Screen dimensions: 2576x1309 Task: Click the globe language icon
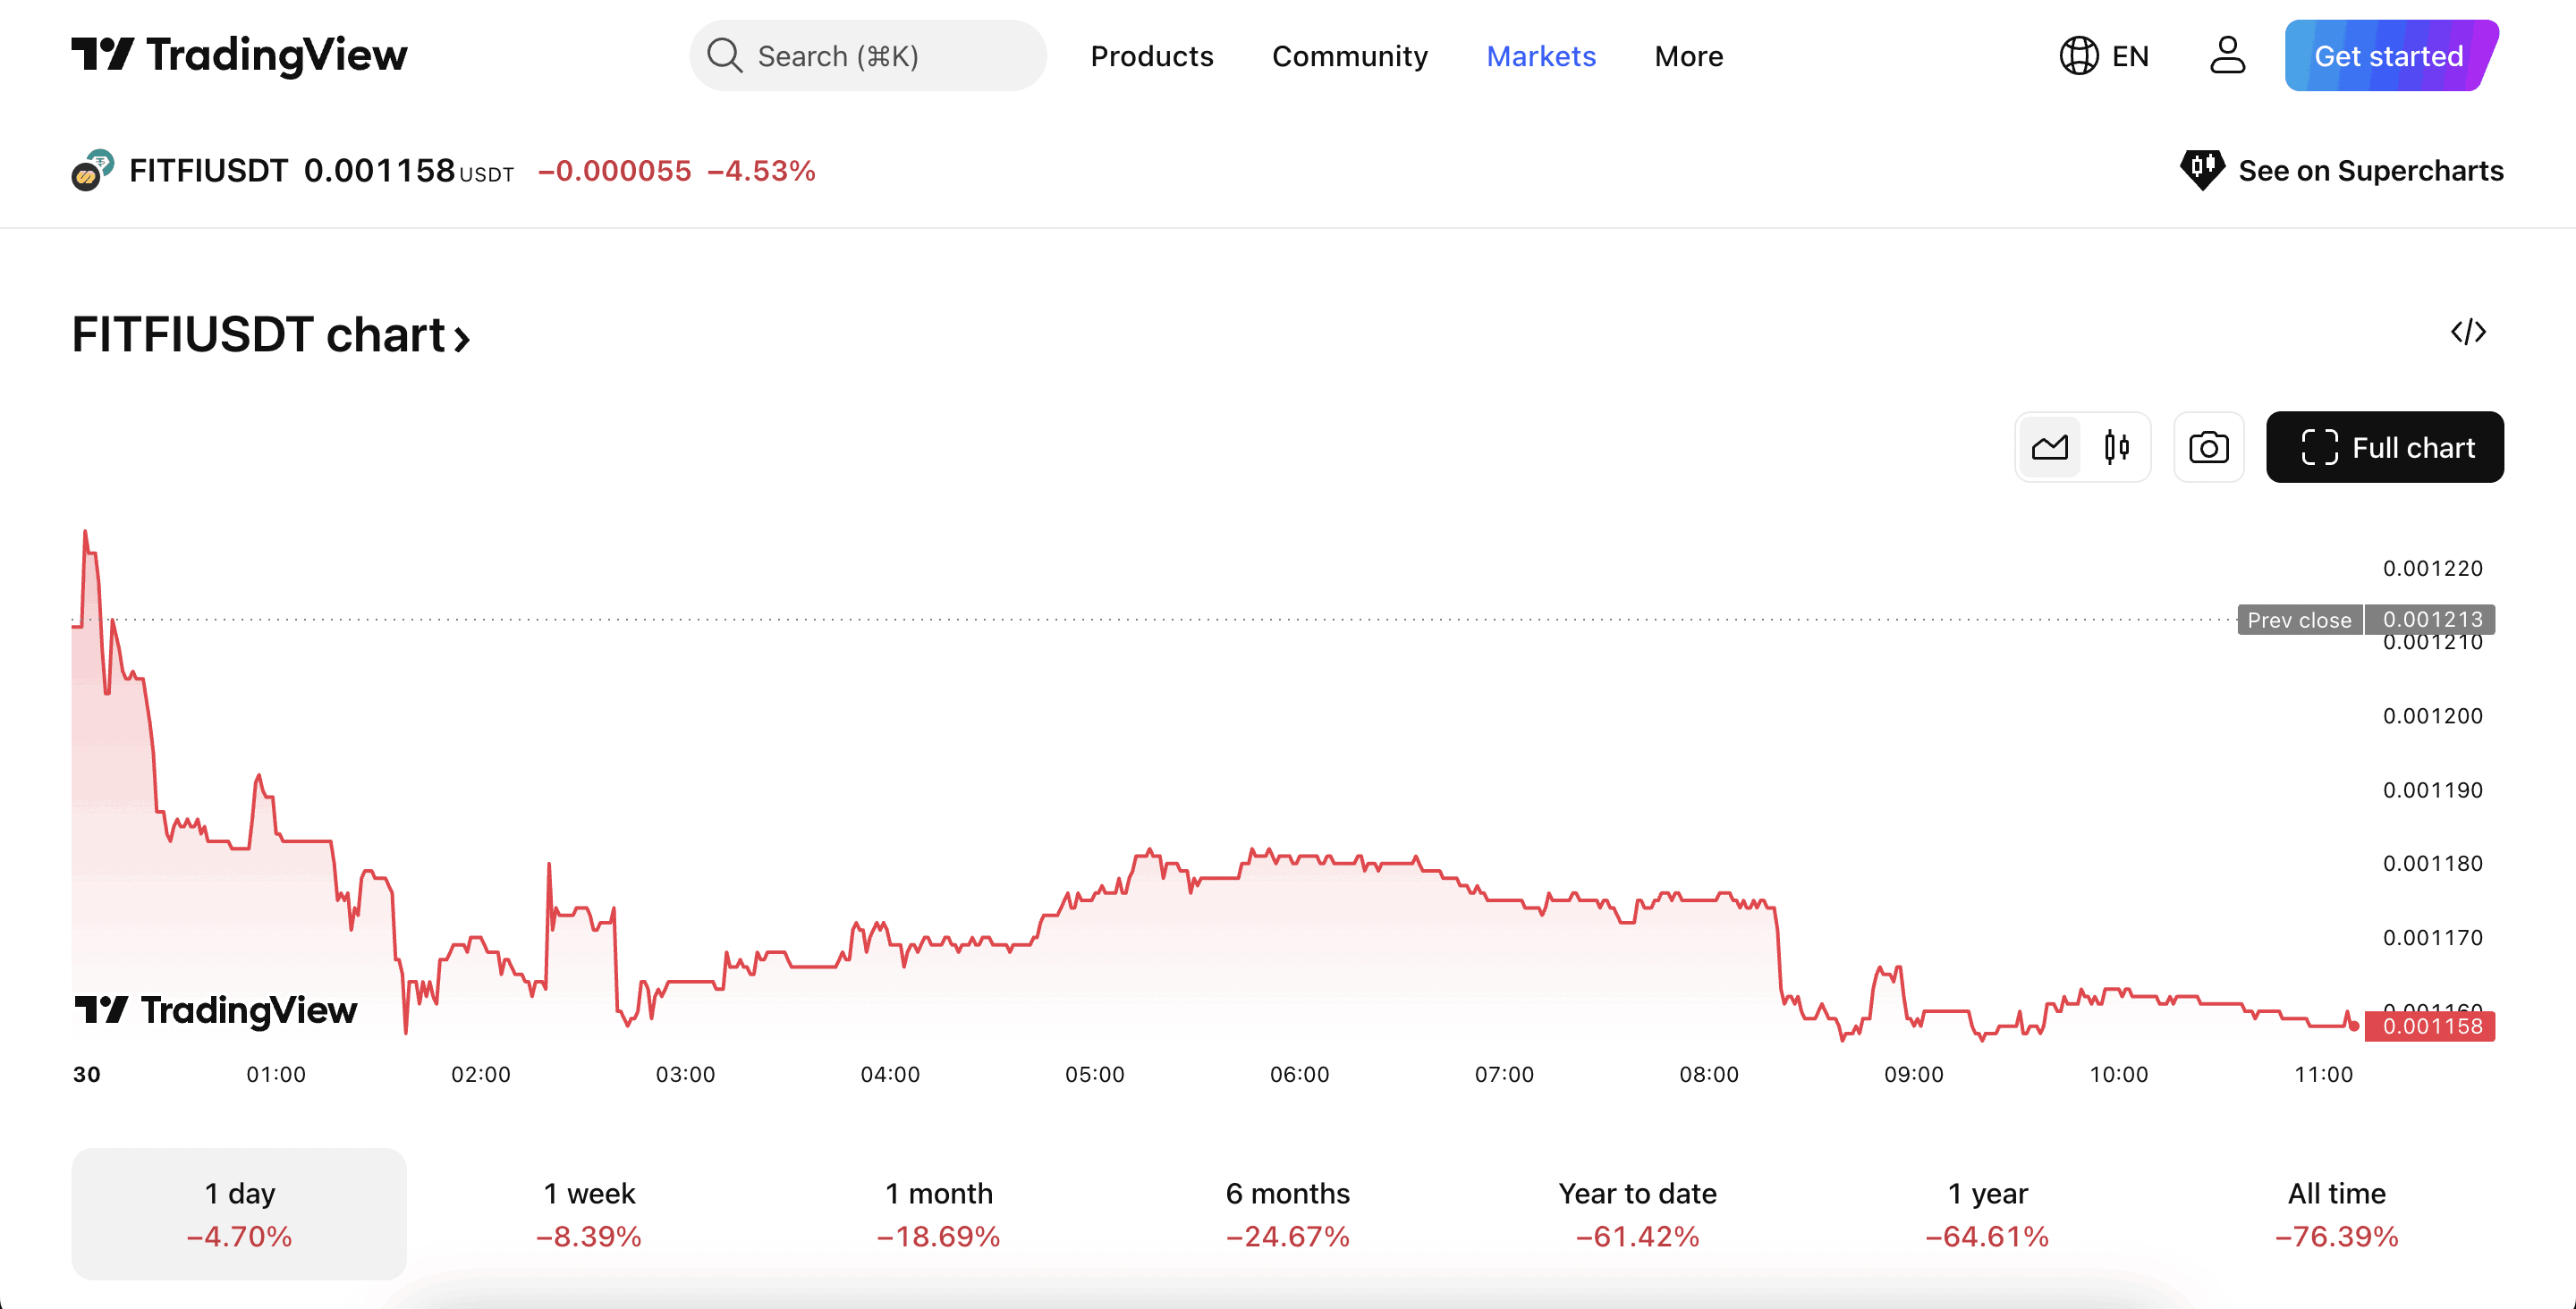[x=2078, y=55]
